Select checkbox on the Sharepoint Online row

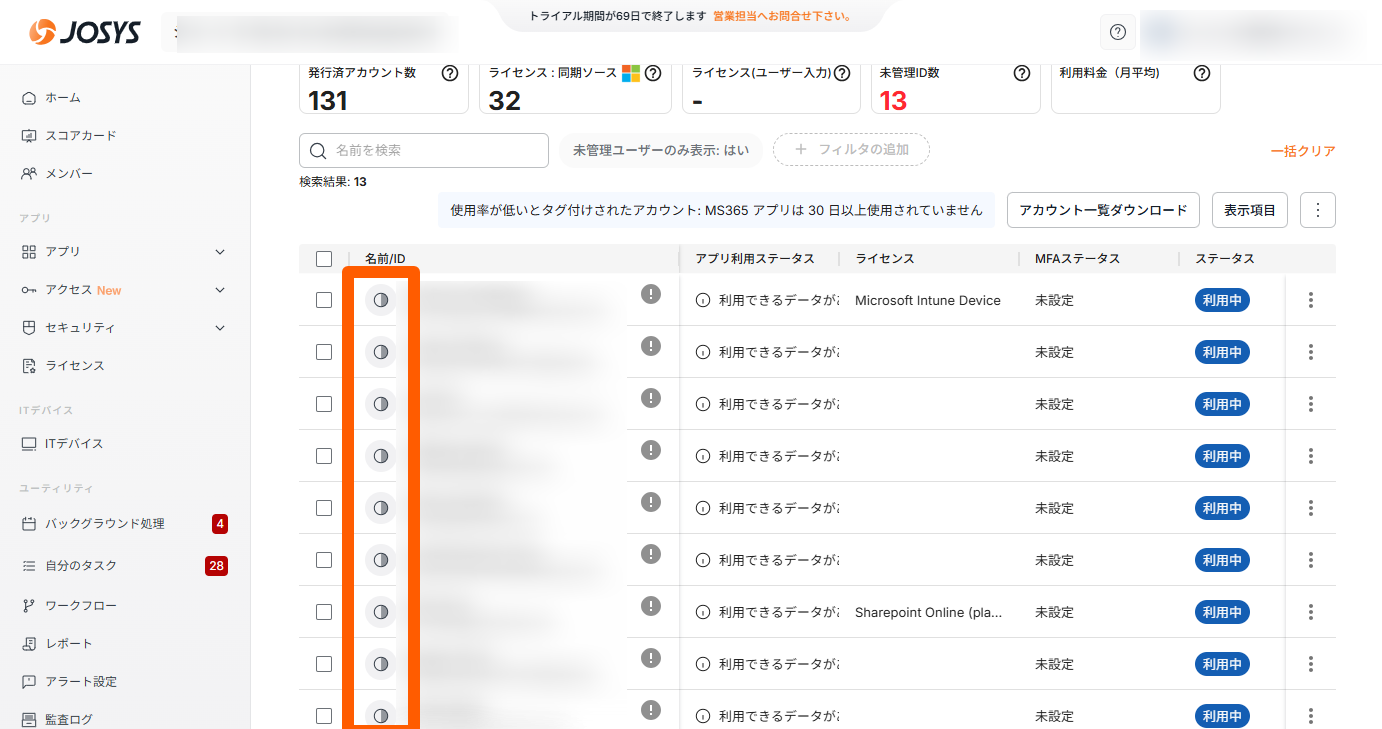[x=324, y=612]
